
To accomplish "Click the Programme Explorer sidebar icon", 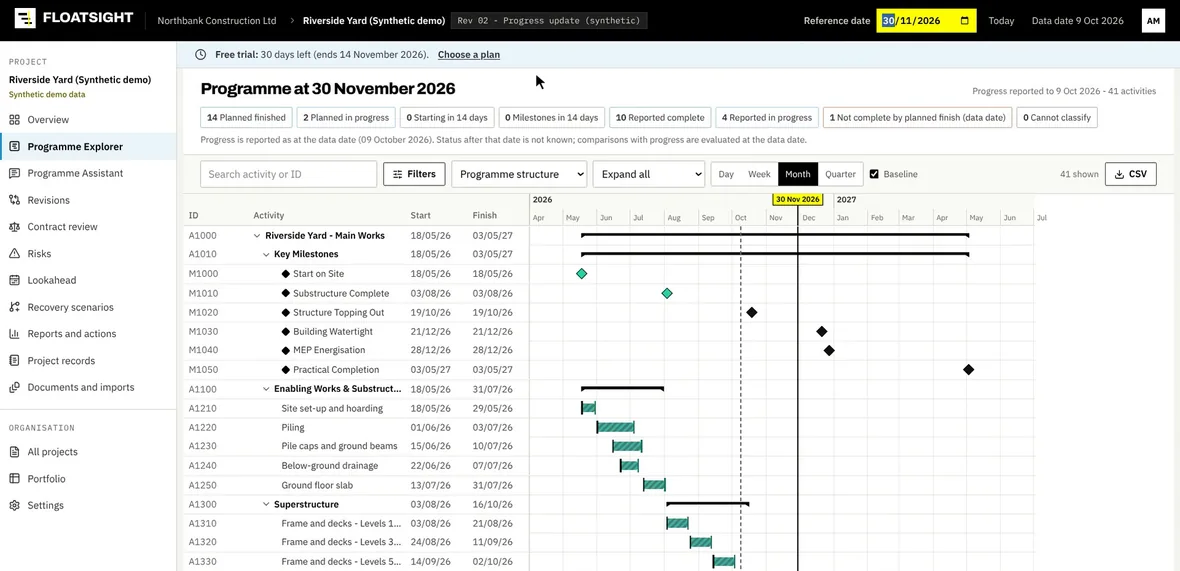I will [14, 147].
